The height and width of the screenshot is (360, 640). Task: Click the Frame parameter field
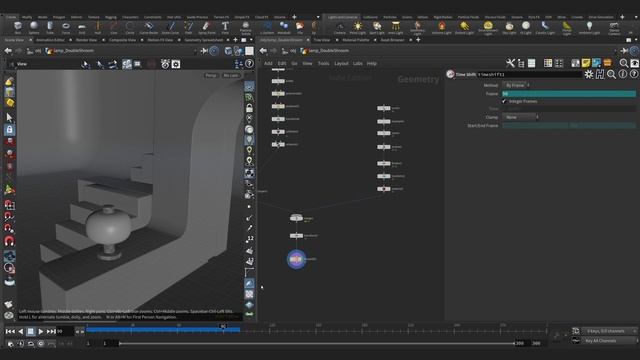pos(569,93)
